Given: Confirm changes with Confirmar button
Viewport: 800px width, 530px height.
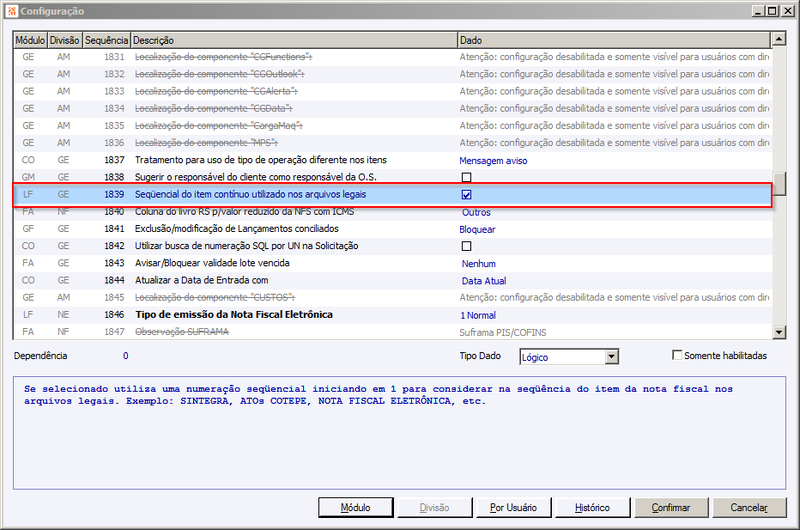Looking at the screenshot, I should coord(671,508).
